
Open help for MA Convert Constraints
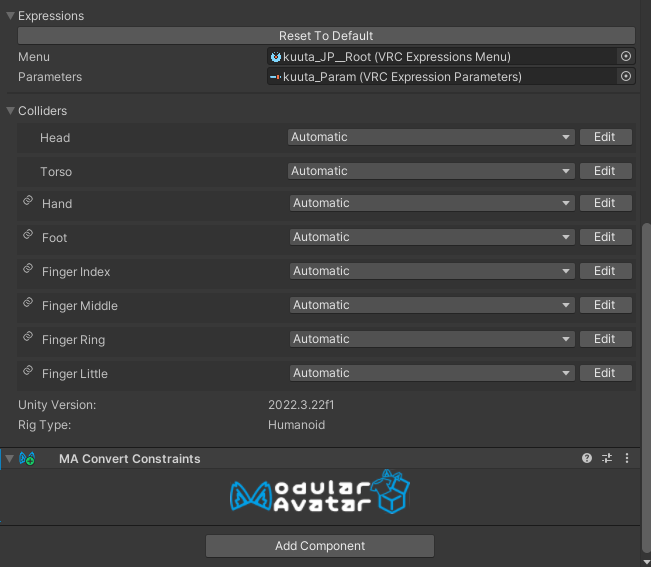pos(587,458)
